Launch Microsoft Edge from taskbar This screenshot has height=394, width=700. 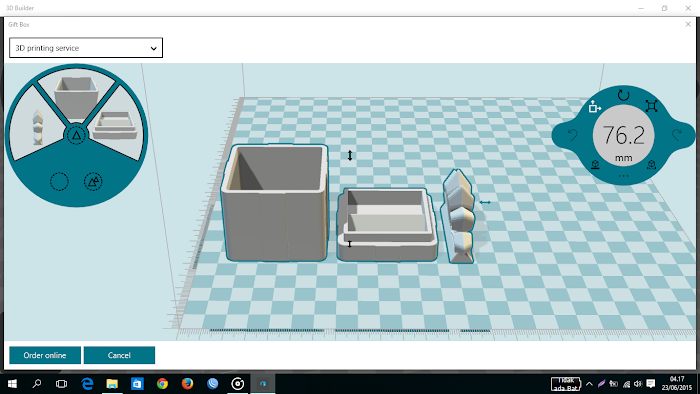[87, 383]
